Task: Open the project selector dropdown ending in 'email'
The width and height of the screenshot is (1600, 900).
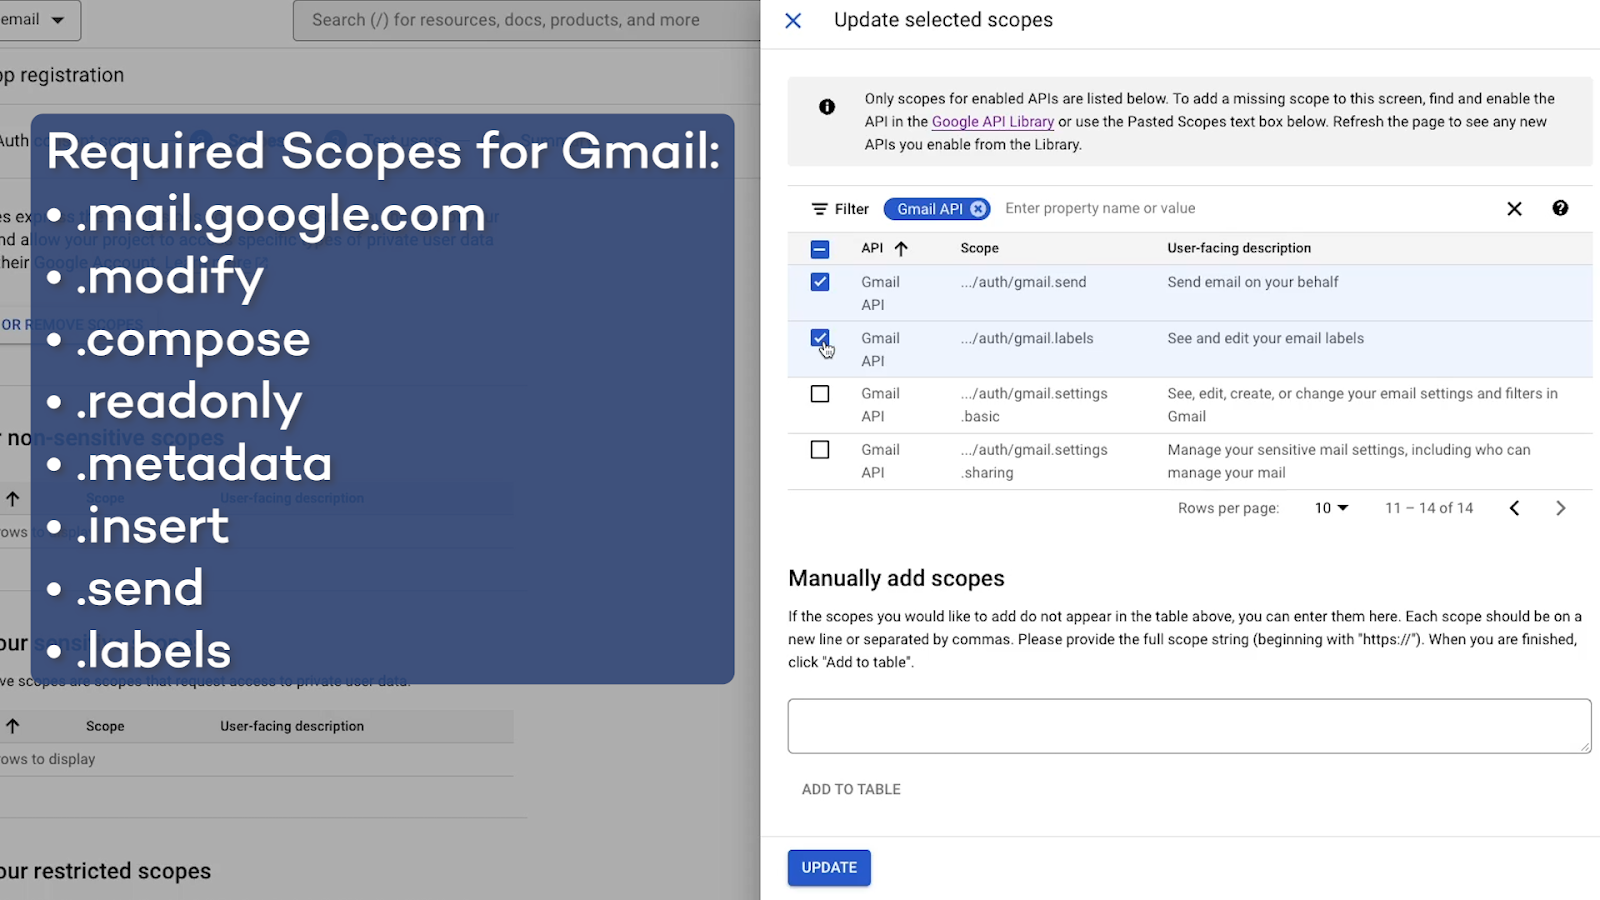Action: (40, 20)
